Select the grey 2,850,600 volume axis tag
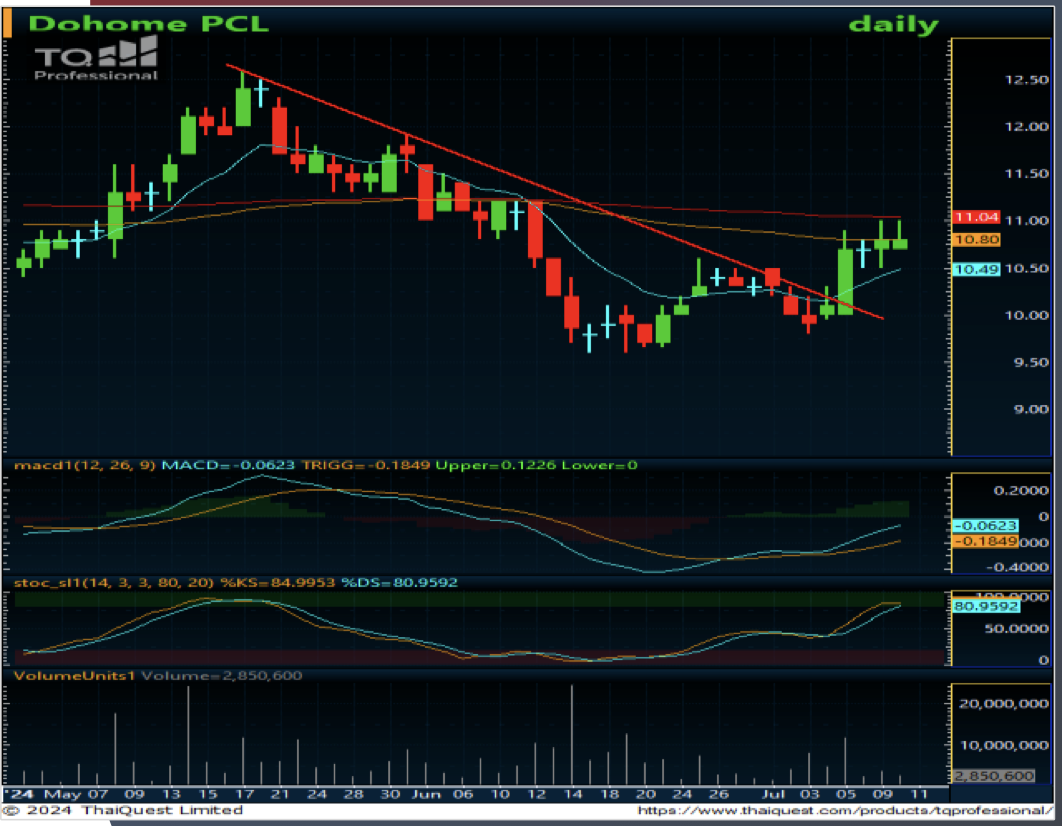This screenshot has width=1062, height=826. point(994,776)
